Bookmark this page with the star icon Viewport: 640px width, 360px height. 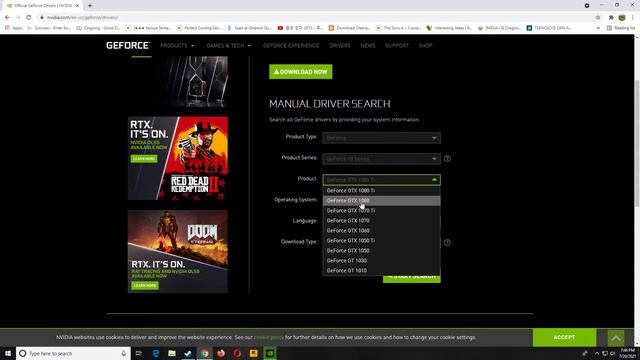click(x=598, y=18)
